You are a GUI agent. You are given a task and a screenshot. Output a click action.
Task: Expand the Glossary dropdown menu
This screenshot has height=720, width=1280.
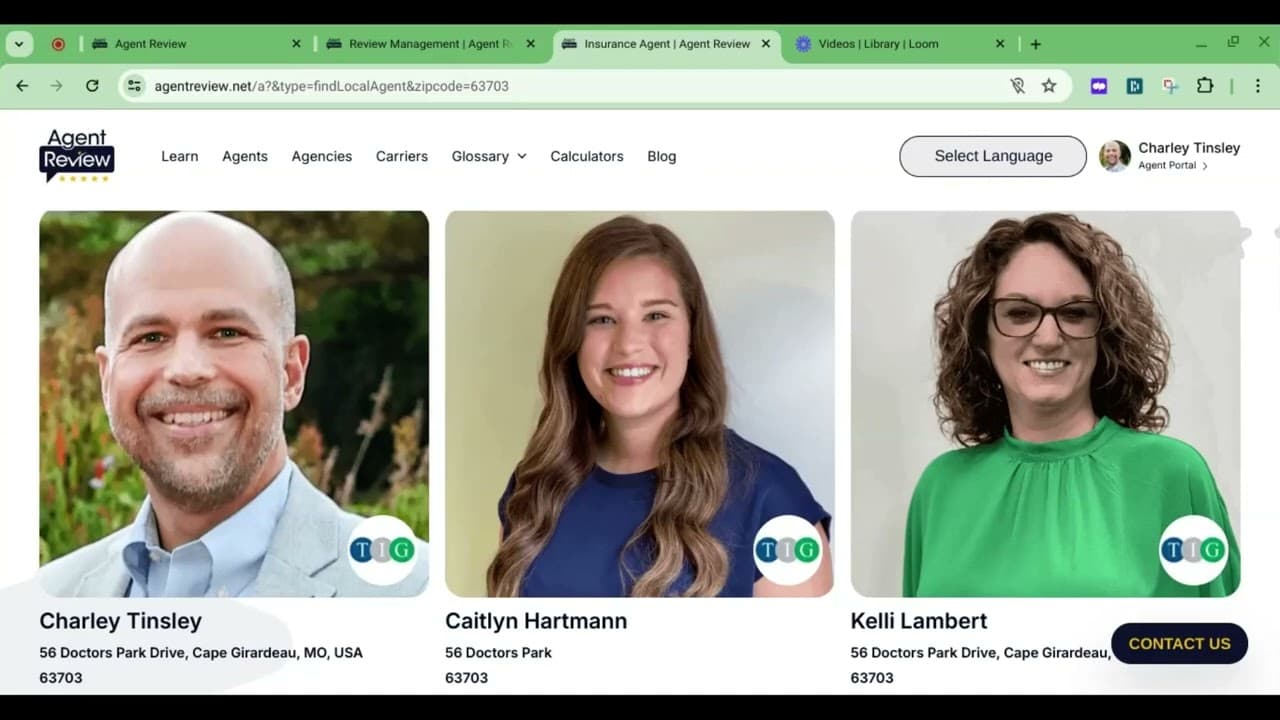pos(488,156)
